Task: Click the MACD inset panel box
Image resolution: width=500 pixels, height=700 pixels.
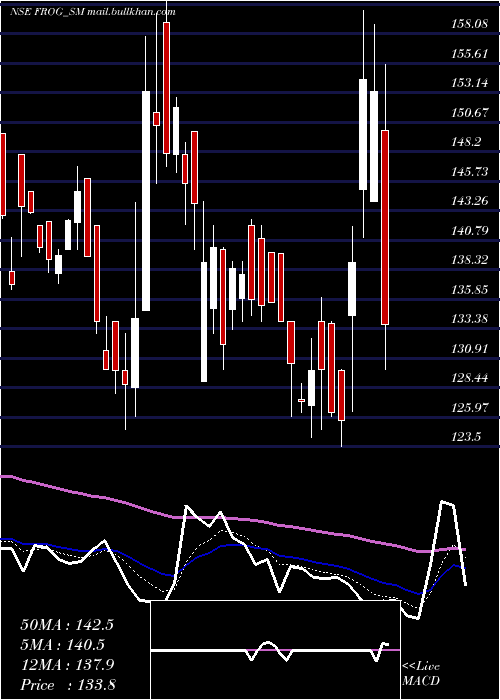Action: pyautogui.click(x=275, y=650)
